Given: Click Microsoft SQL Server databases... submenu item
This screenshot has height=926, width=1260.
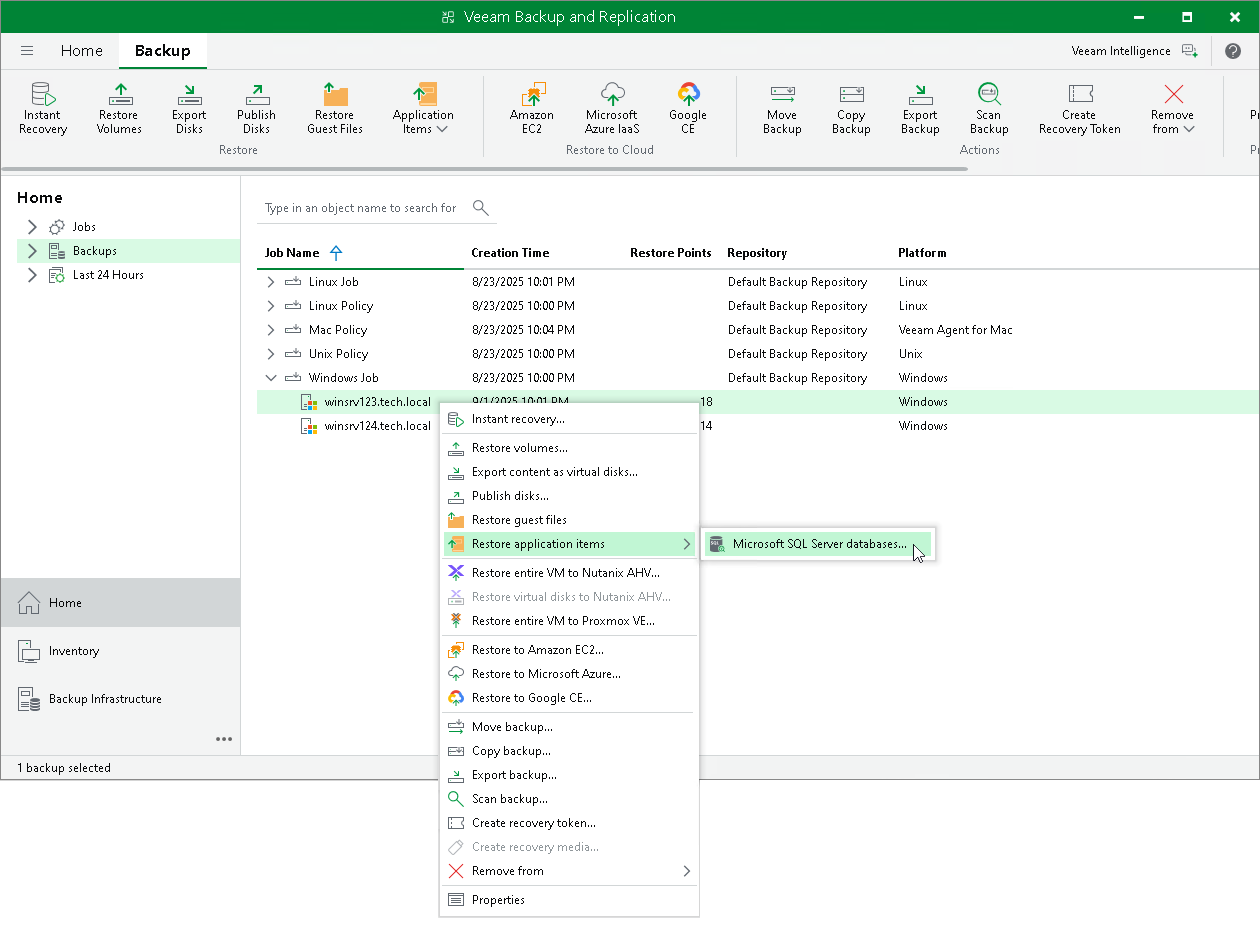Looking at the screenshot, I should tap(817, 544).
